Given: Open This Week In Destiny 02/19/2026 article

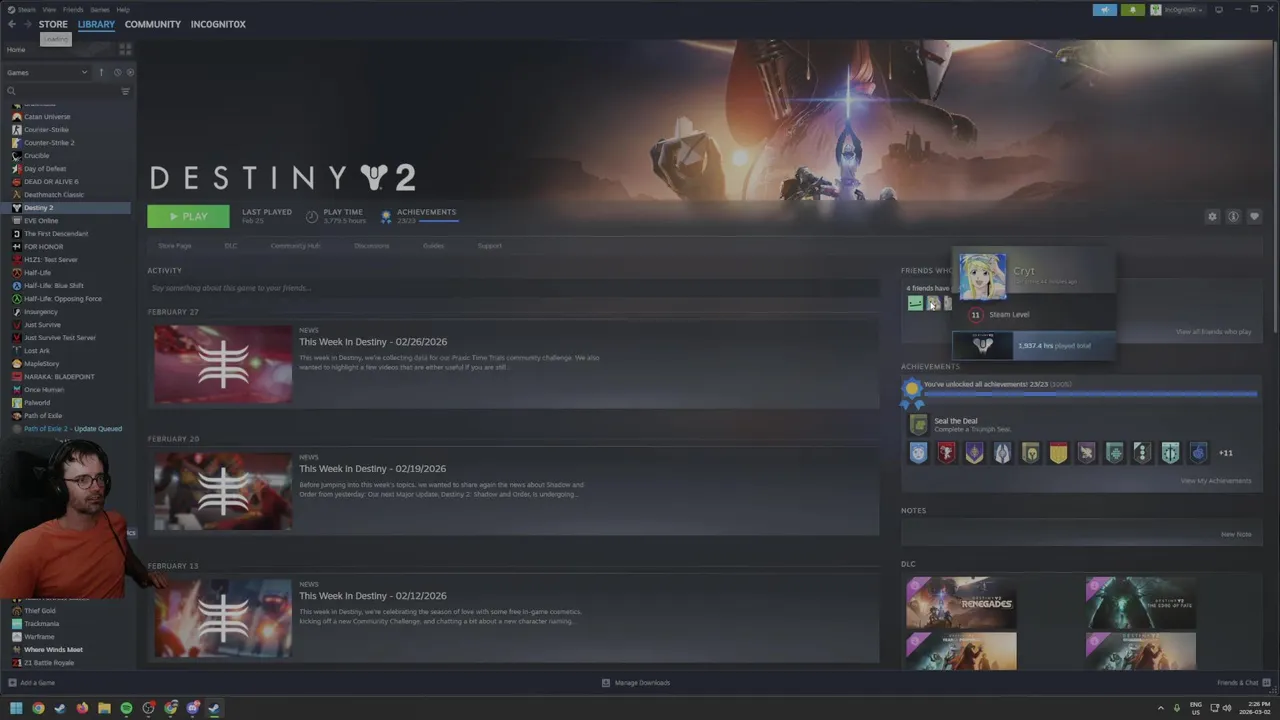Looking at the screenshot, I should click(x=373, y=469).
